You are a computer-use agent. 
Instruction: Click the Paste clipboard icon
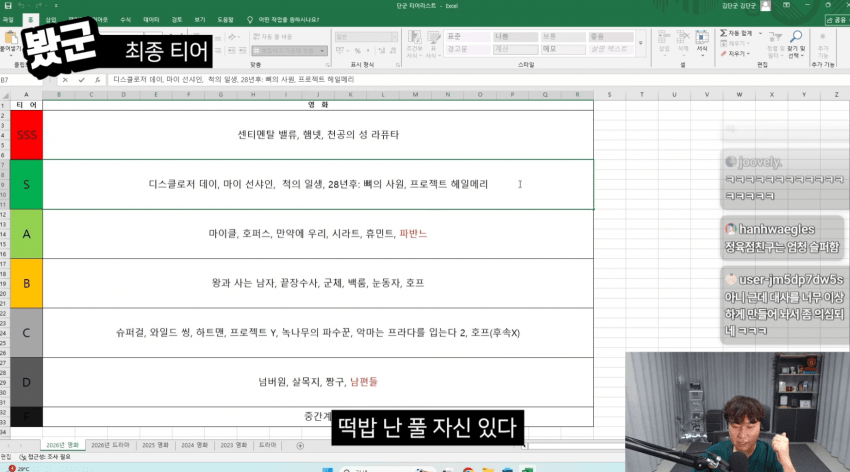[x=10, y=38]
